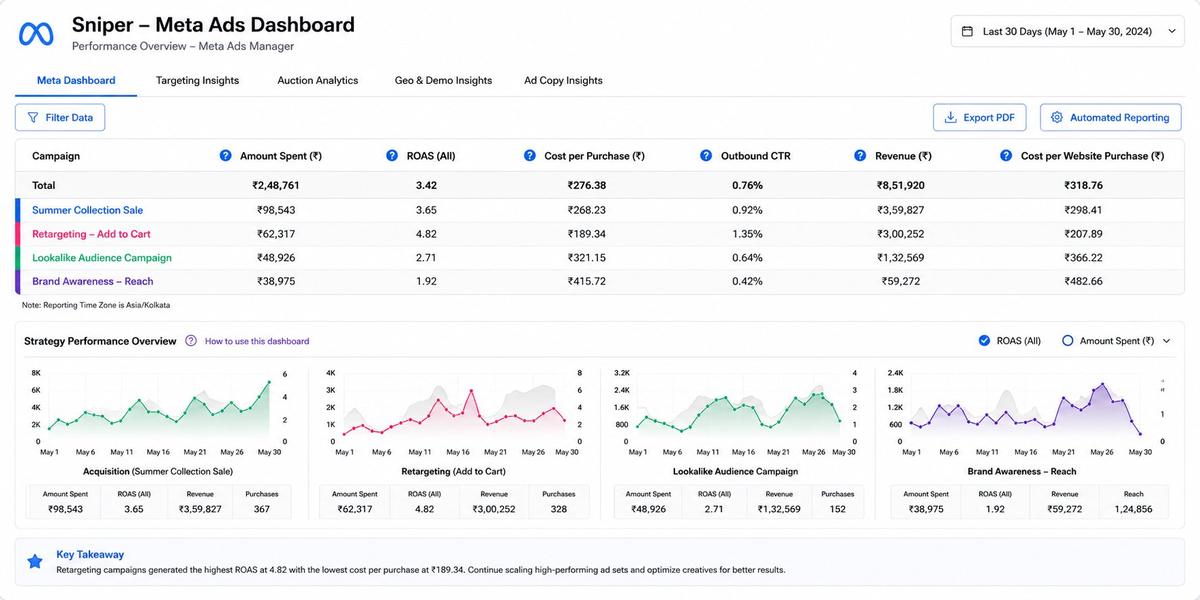Follow the How to use this dashboard link

click(x=257, y=341)
